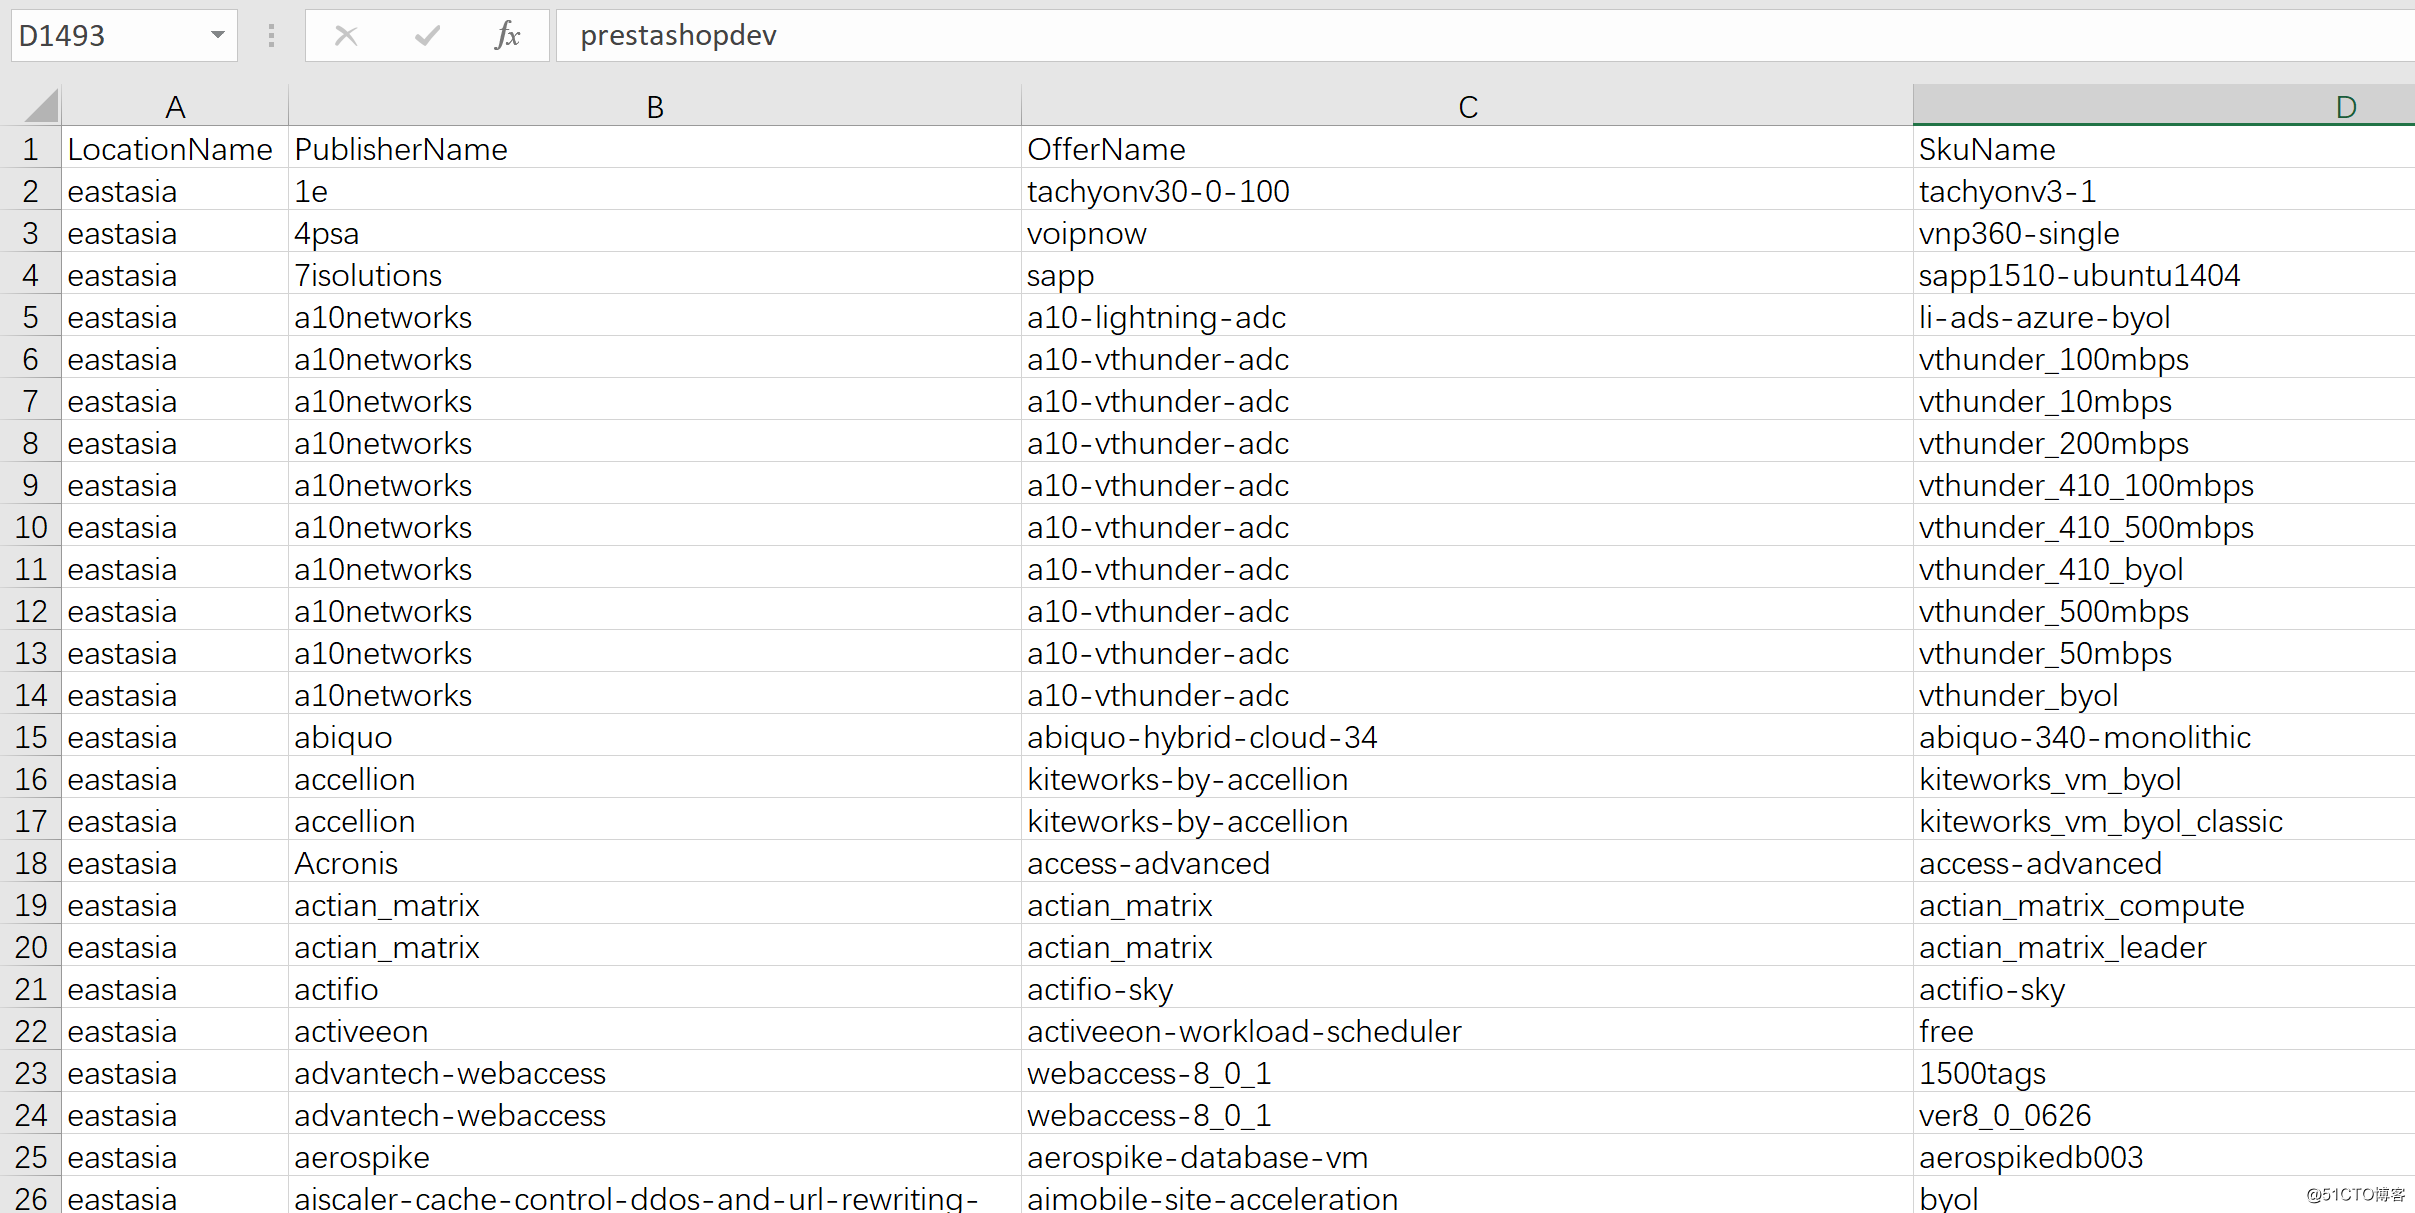Select row 1 header
The image size is (2415, 1213).
(30, 149)
